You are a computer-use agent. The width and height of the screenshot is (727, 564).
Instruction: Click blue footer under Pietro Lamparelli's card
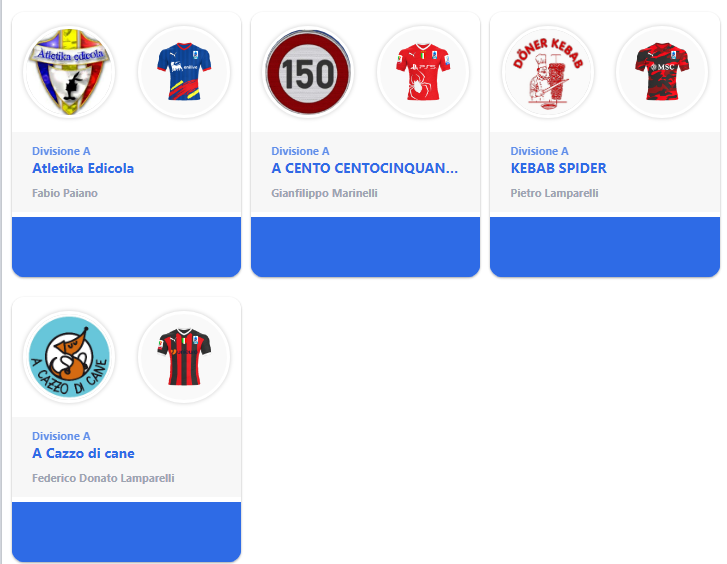coord(605,247)
